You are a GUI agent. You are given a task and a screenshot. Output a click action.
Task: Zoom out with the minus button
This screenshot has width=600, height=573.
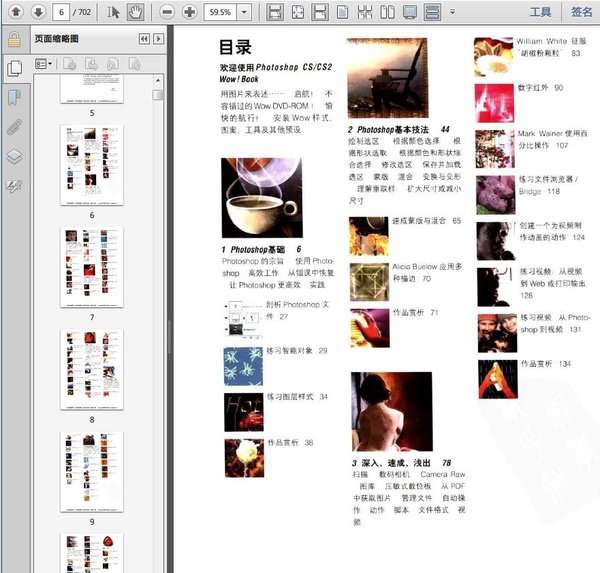tap(167, 12)
